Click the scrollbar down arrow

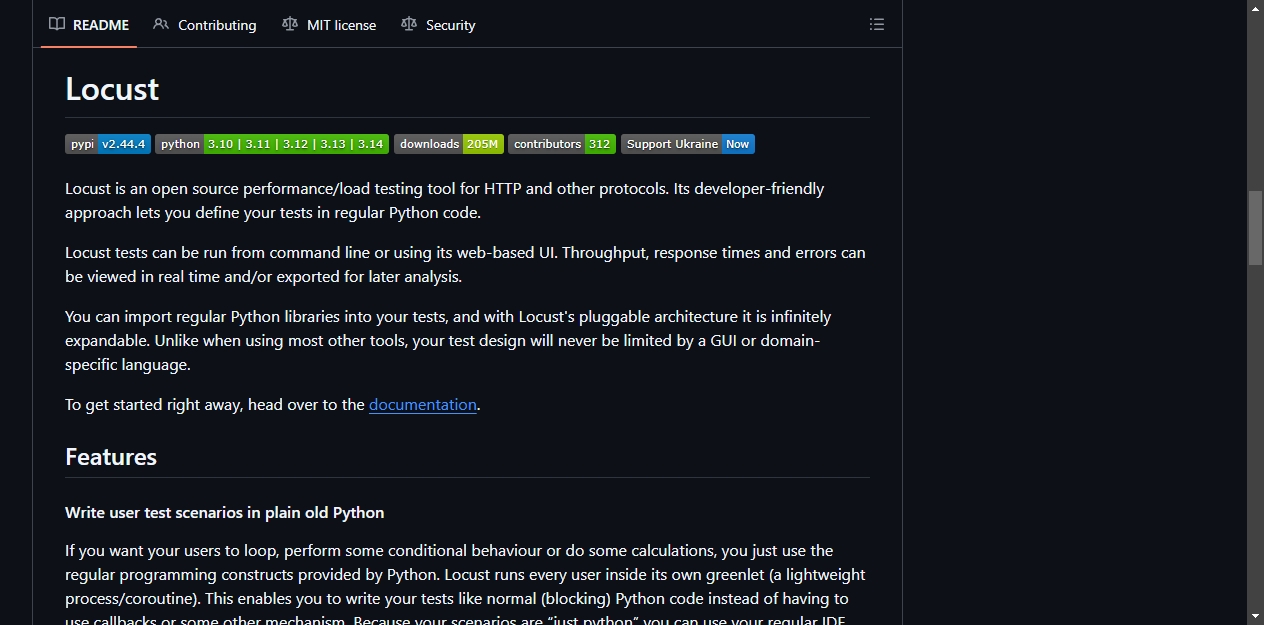coord(1255,616)
